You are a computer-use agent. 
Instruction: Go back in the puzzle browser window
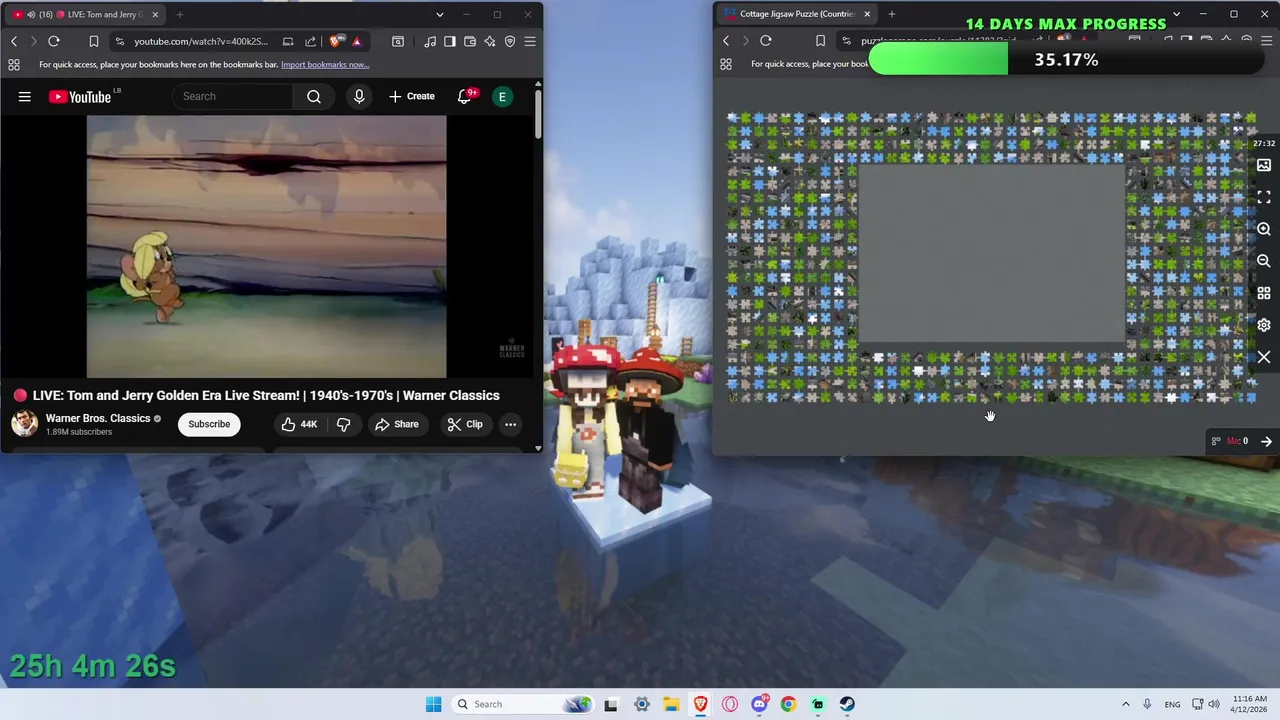coord(726,40)
